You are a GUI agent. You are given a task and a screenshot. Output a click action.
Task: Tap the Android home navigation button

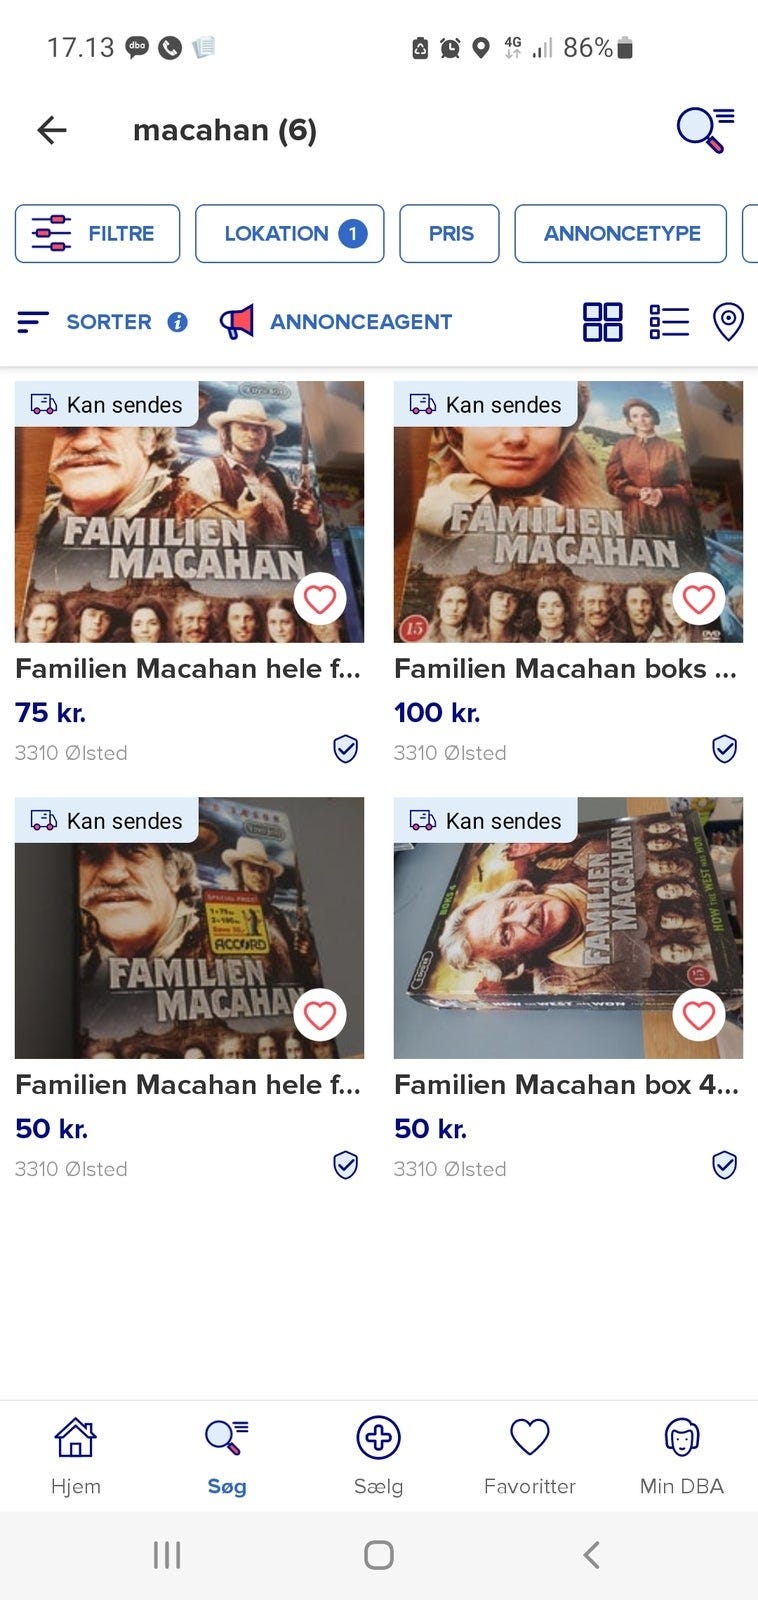click(x=378, y=1555)
